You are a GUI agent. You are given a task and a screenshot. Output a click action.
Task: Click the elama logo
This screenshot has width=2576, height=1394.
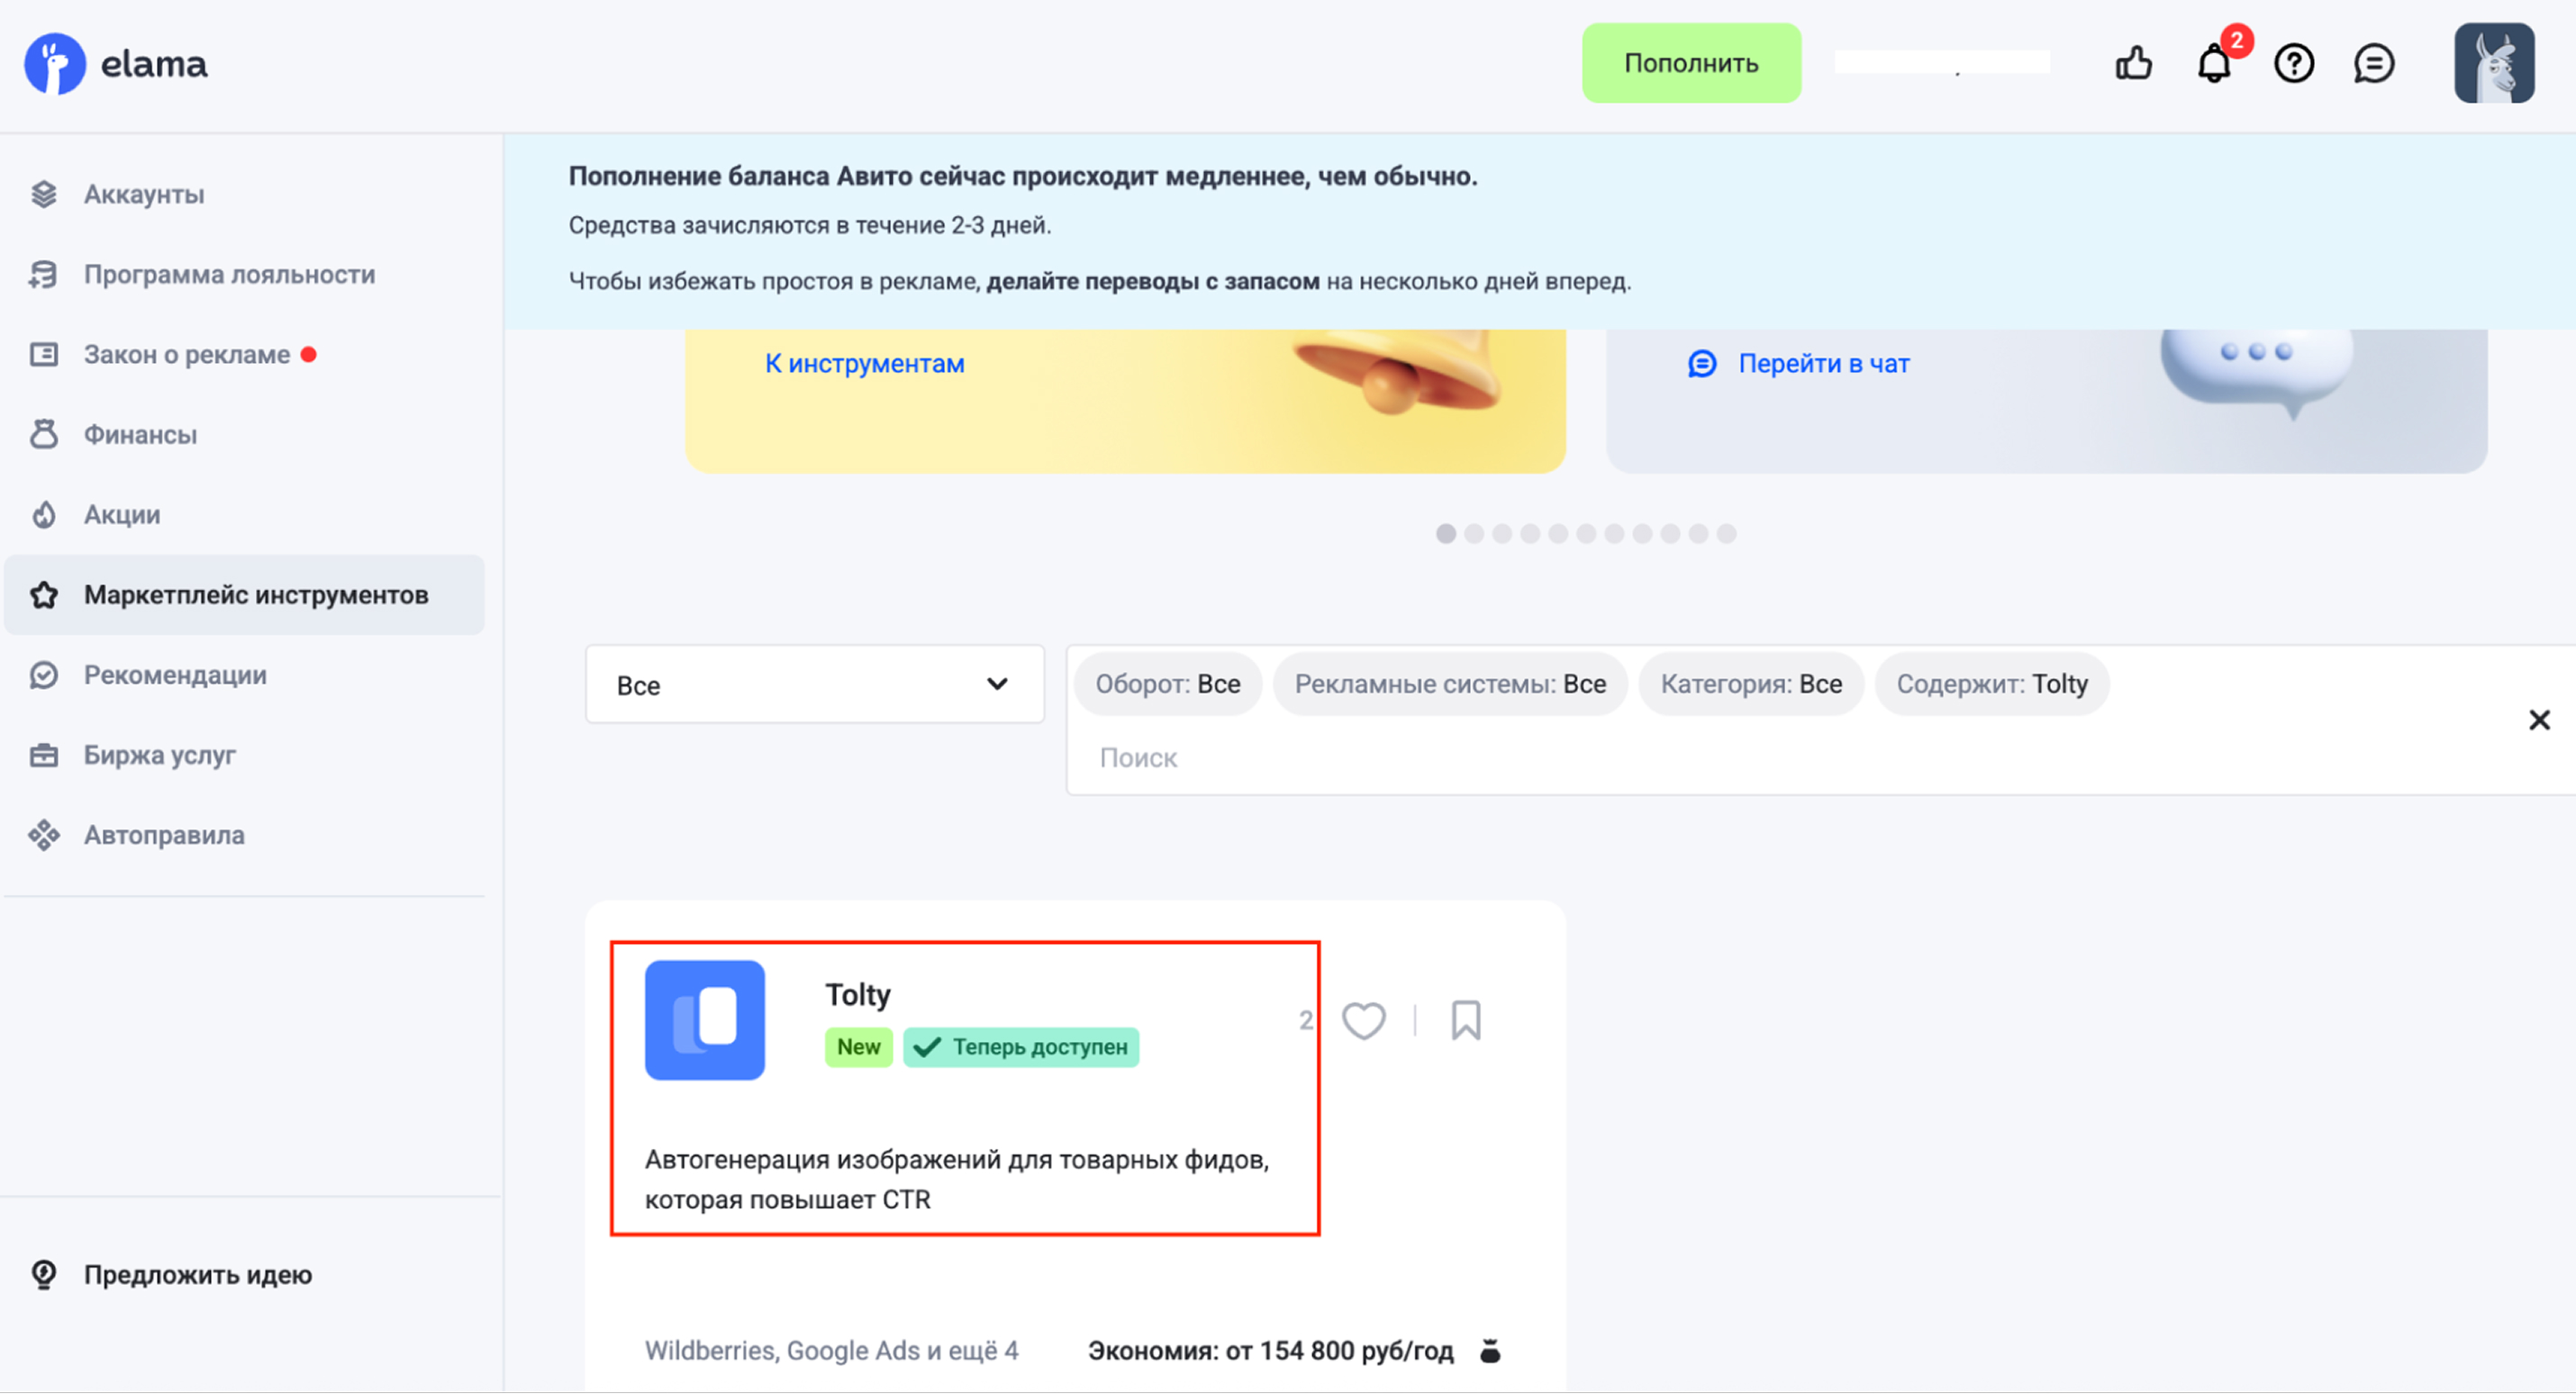tap(116, 64)
